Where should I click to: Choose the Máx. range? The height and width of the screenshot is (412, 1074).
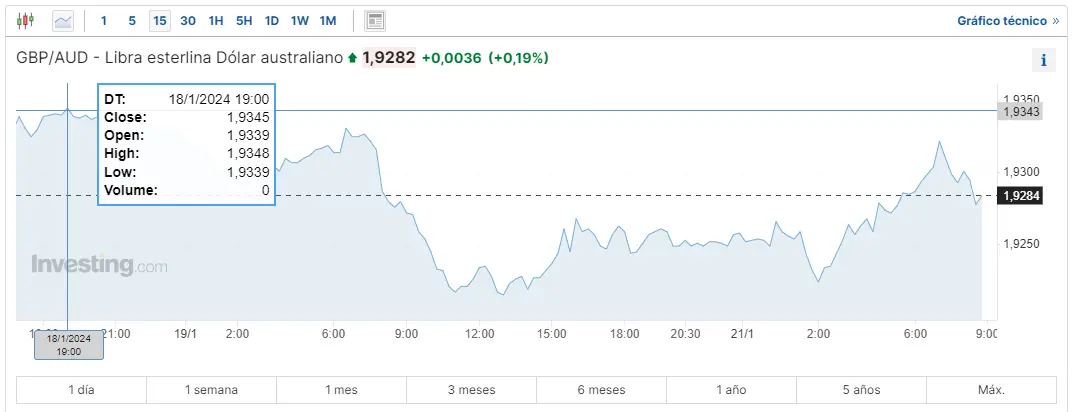[x=991, y=390]
